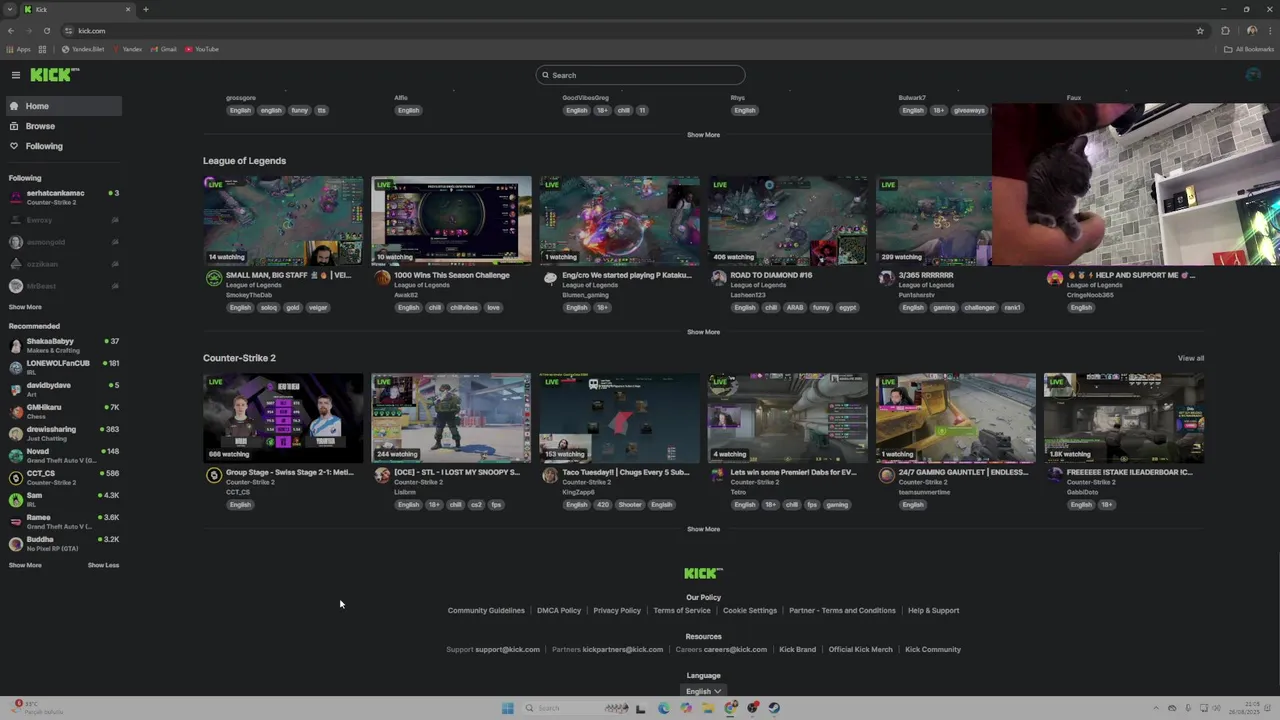Open Privacy Policy footer link

[617, 610]
